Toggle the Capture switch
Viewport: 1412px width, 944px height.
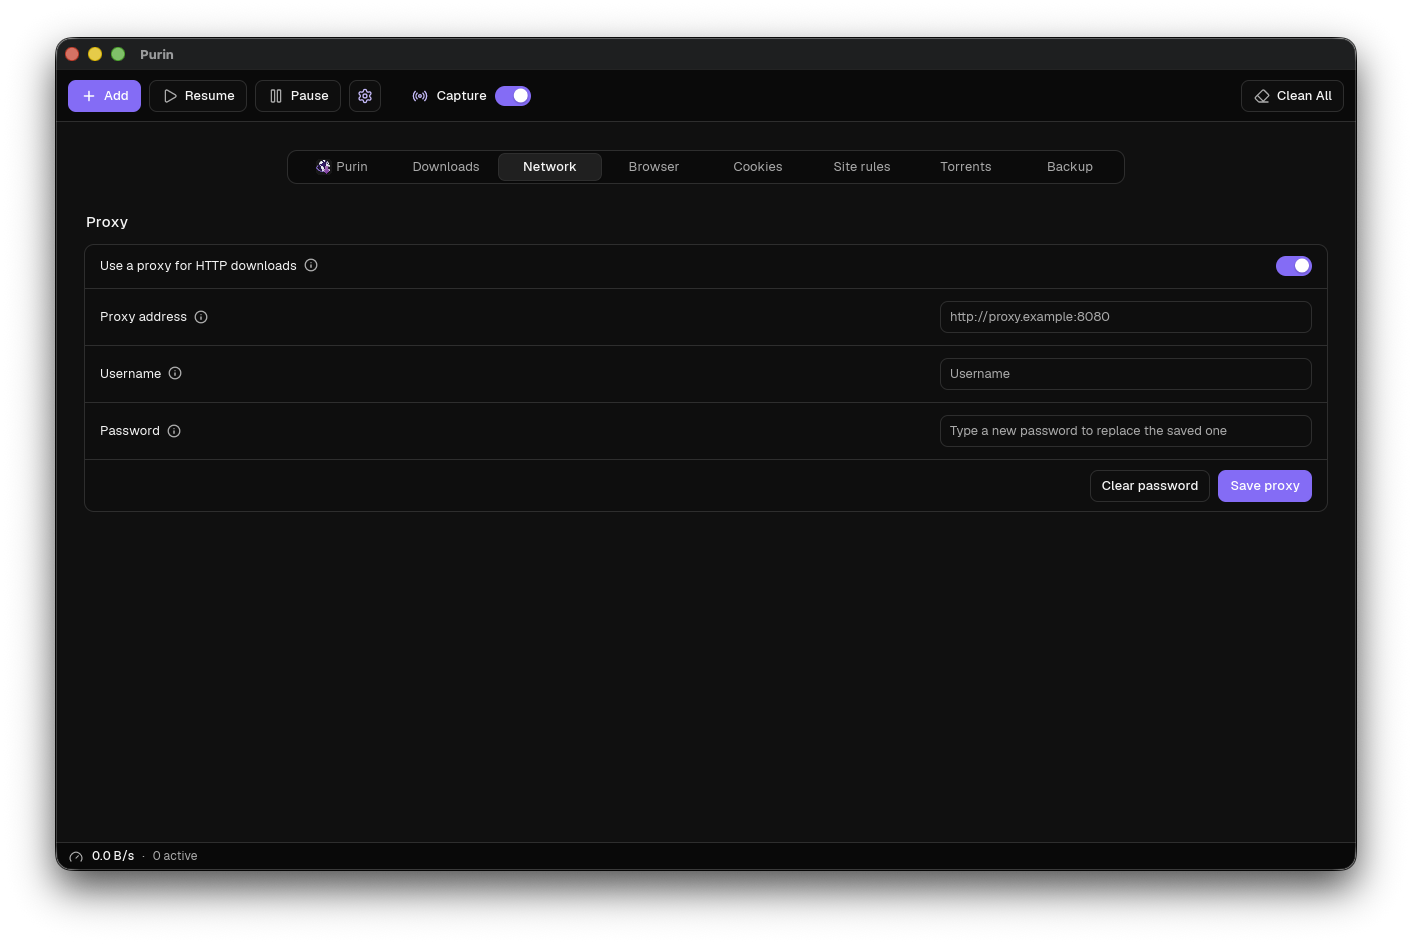(513, 96)
